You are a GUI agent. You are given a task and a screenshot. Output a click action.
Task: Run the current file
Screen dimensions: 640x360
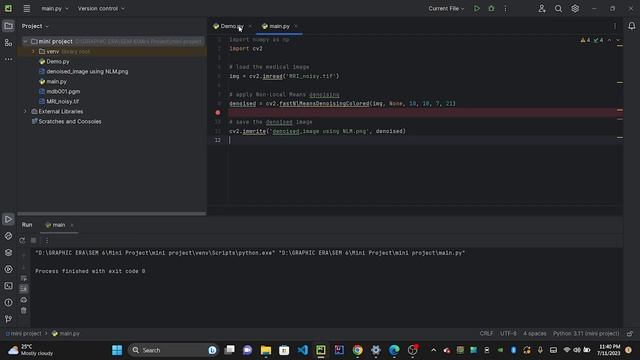click(476, 8)
